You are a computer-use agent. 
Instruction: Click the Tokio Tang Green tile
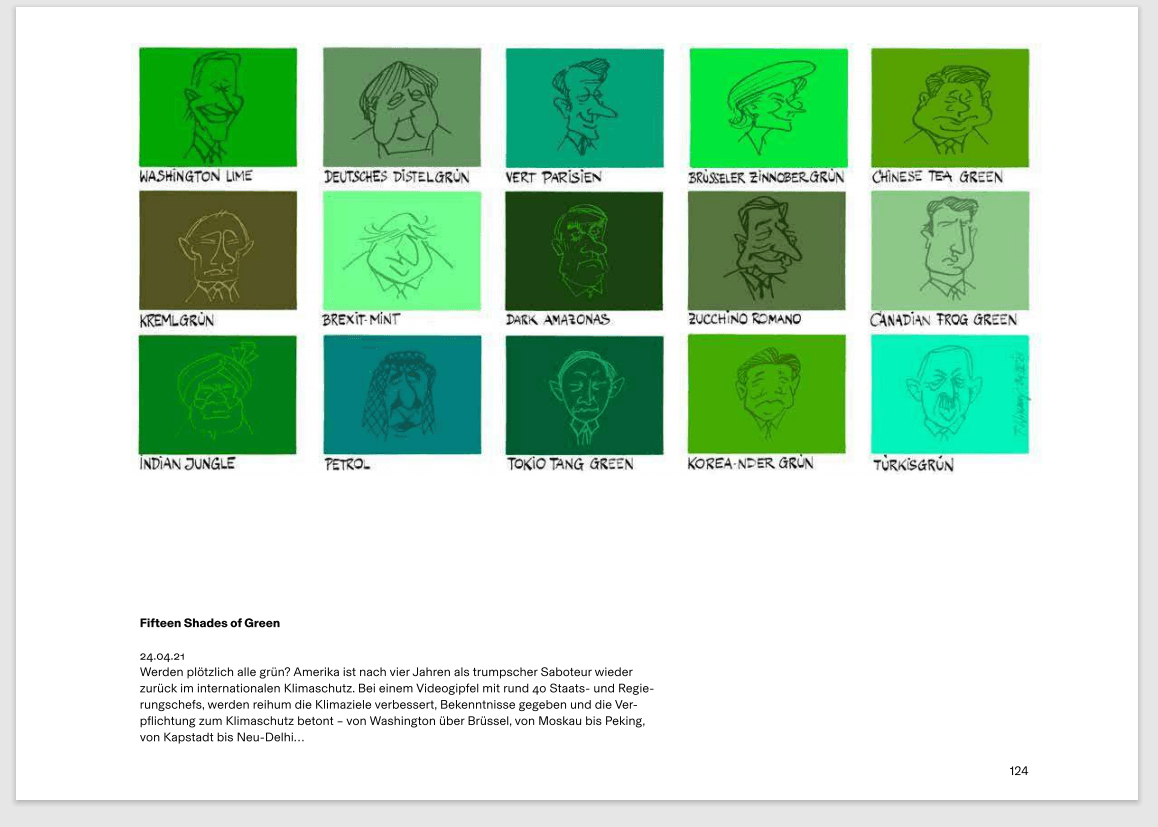tap(584, 394)
